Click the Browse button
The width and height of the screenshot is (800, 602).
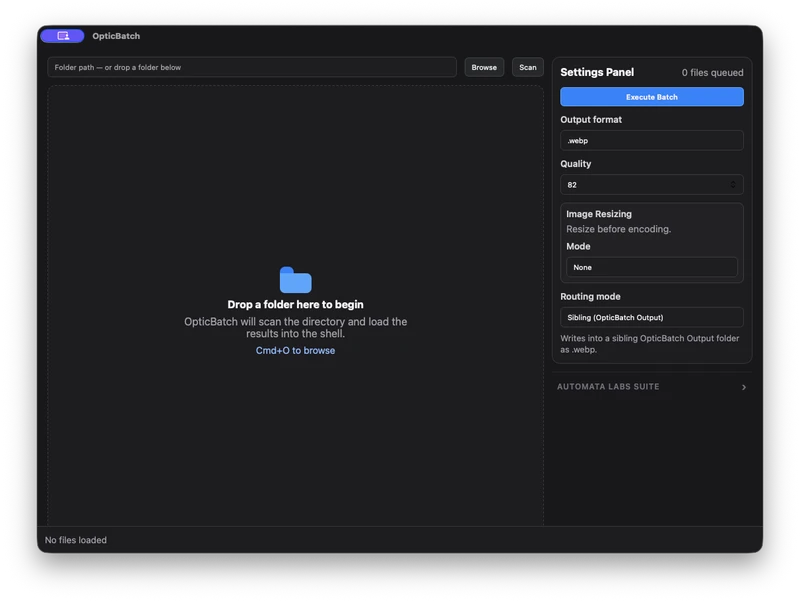pos(484,67)
